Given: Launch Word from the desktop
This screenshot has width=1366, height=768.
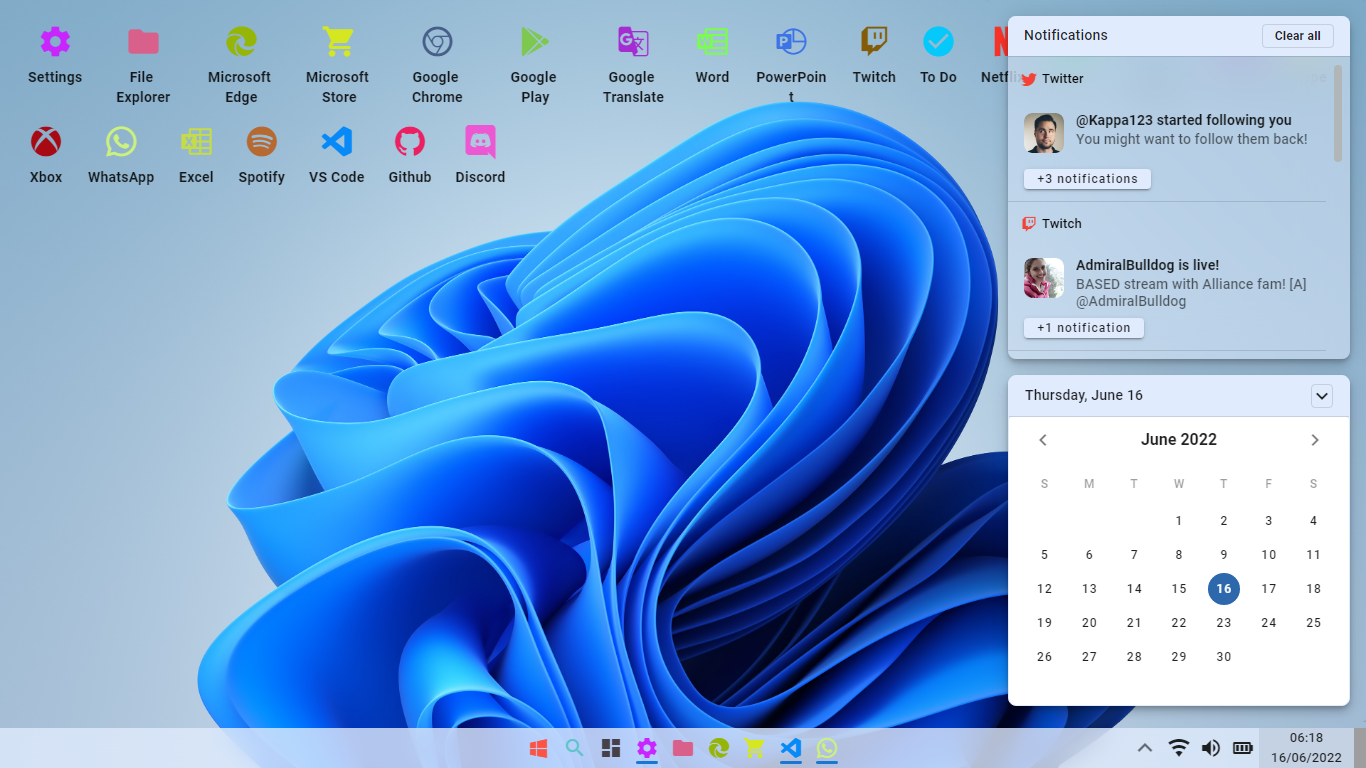Looking at the screenshot, I should click(712, 56).
